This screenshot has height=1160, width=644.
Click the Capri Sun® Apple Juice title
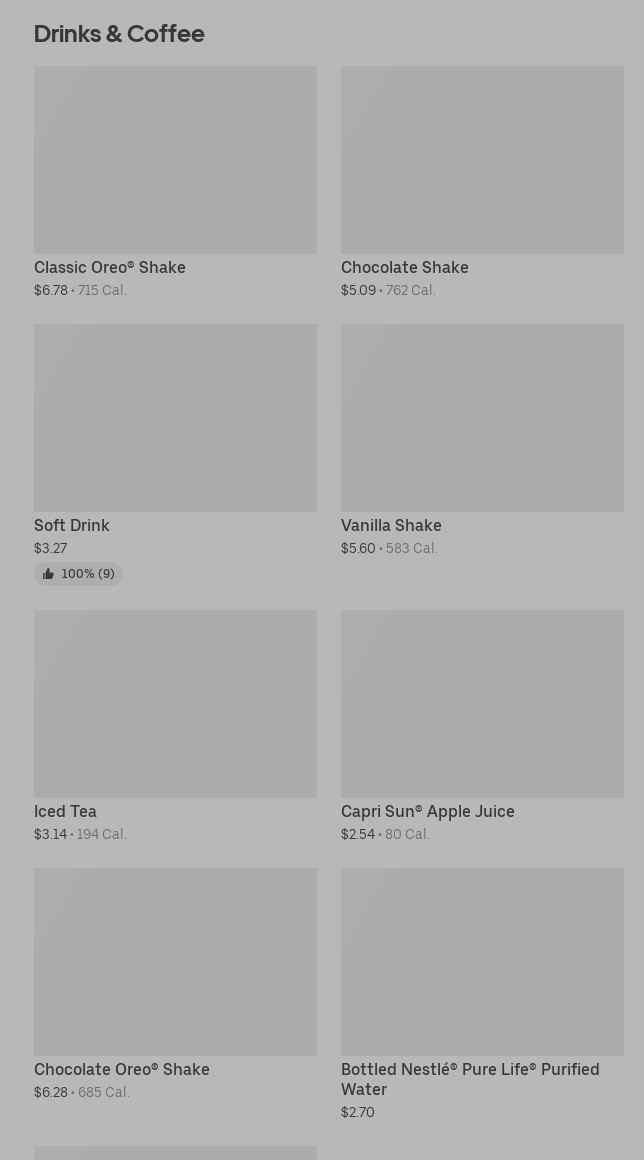click(428, 812)
